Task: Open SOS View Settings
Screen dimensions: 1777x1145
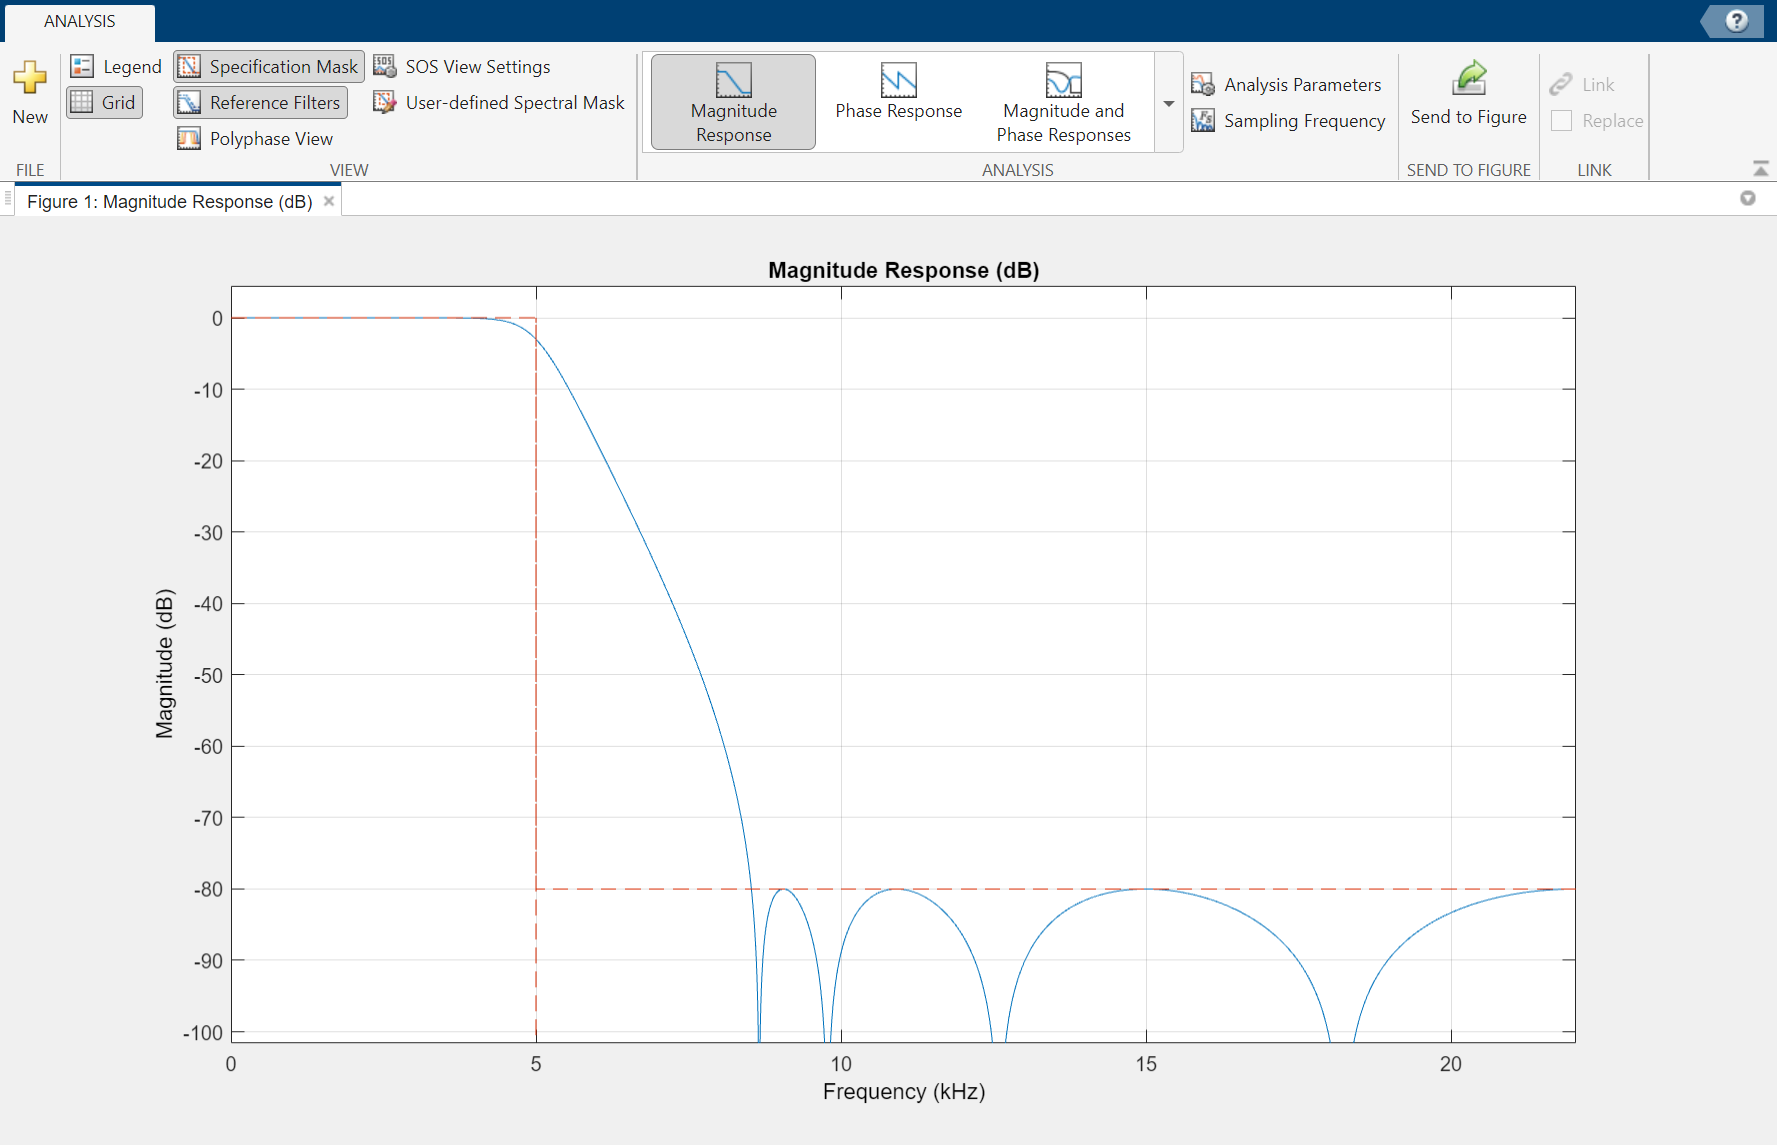Action: 462,67
